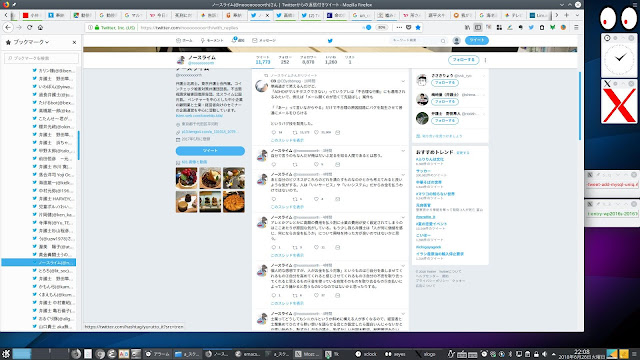Focus the Twitter keyword search box
640x360 pixels.
coord(418,40)
